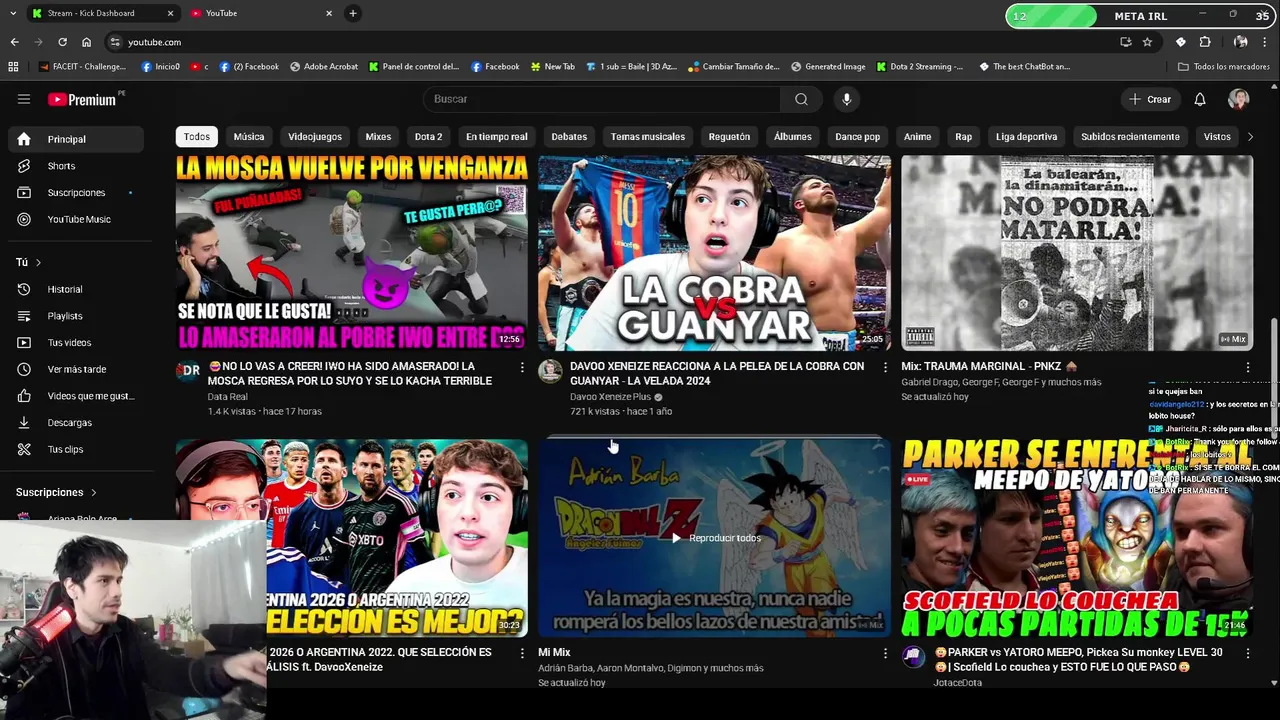Click the Davoo Xeneize Plus channel avatar
Image resolution: width=1280 pixels, height=720 pixels.
tap(550, 371)
